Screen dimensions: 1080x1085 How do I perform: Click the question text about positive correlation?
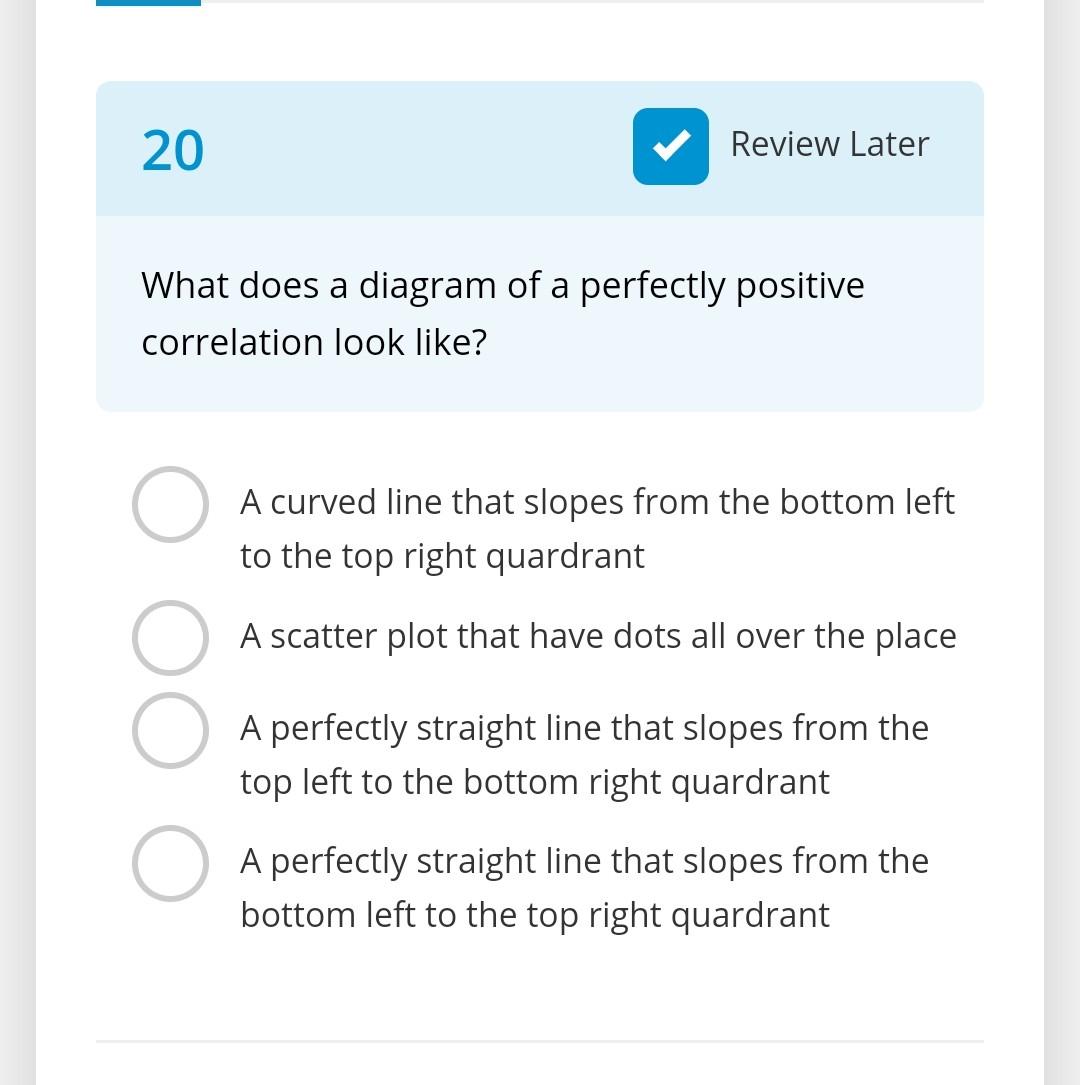[502, 313]
